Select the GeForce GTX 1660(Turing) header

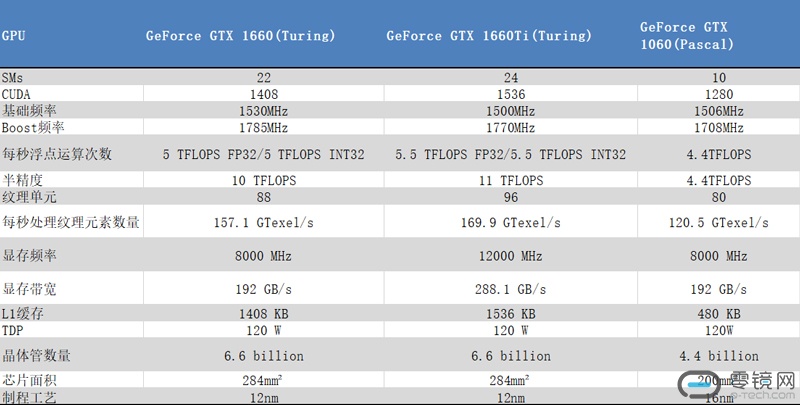(x=240, y=36)
